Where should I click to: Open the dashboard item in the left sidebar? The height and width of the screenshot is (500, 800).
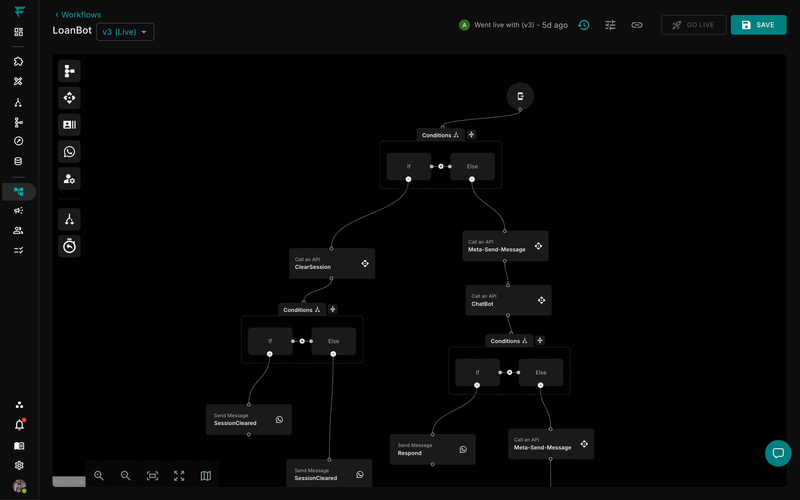coord(19,32)
